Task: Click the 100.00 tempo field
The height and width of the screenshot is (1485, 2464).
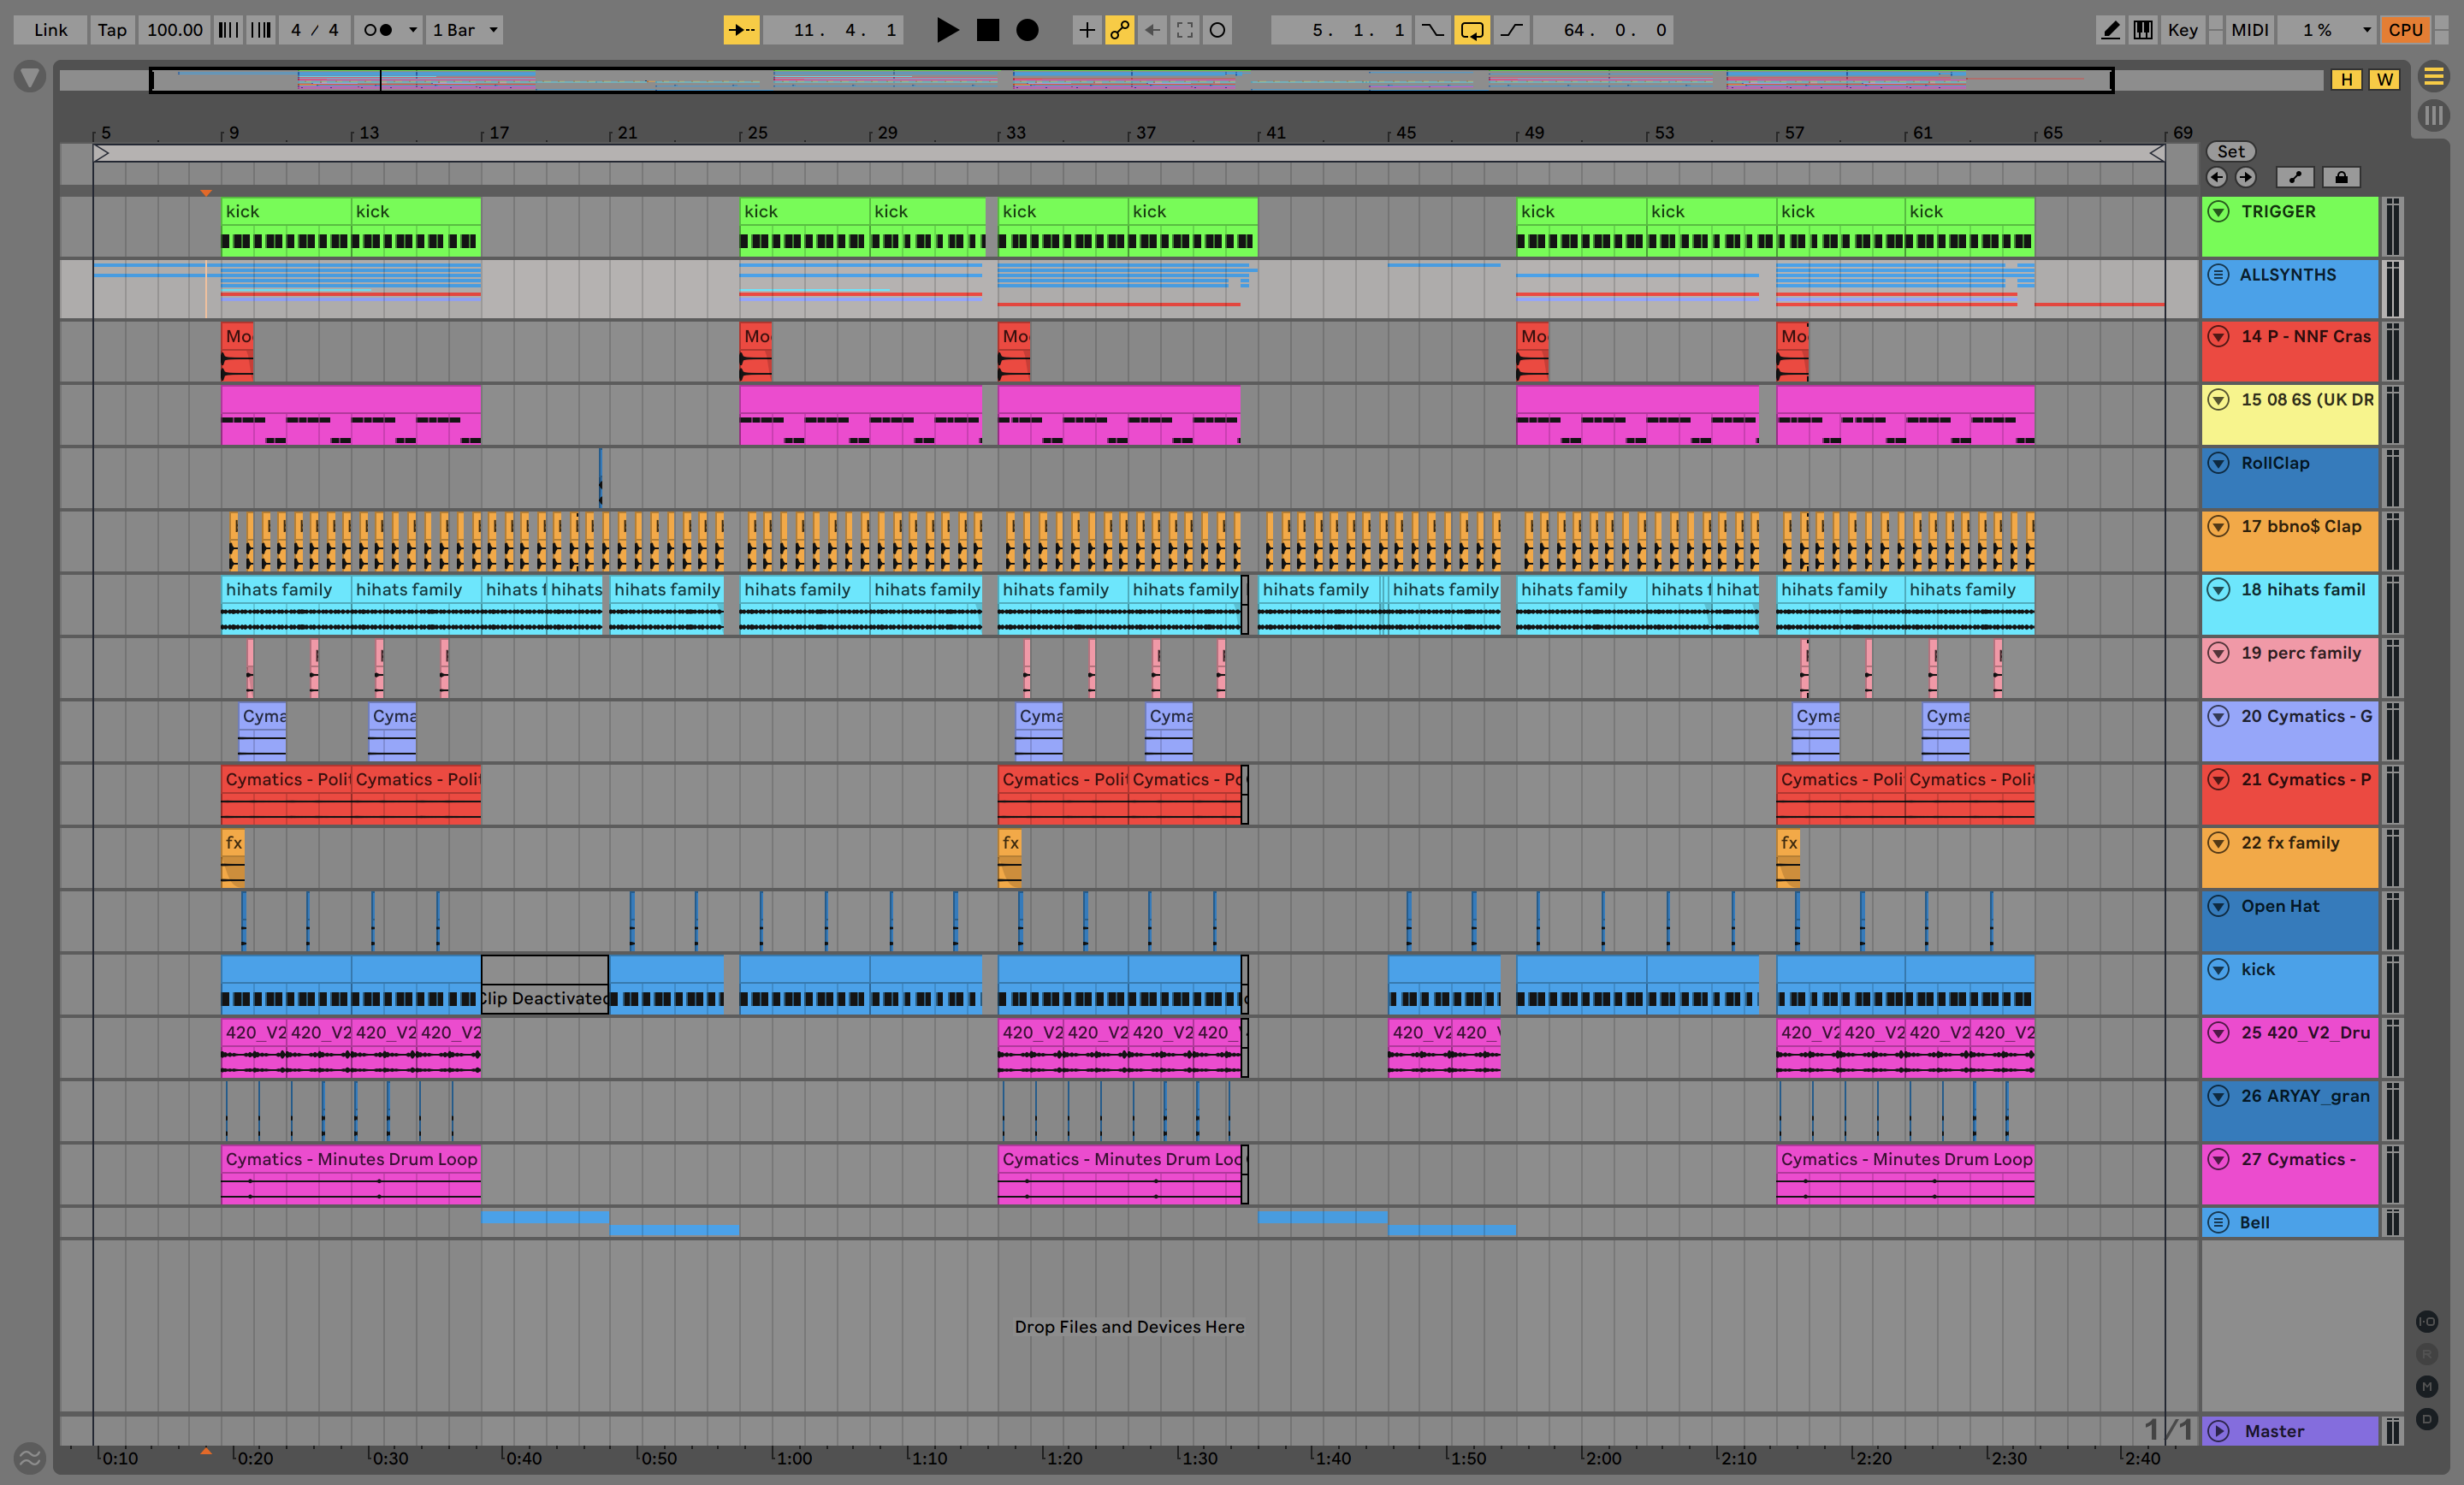Action: tap(175, 30)
